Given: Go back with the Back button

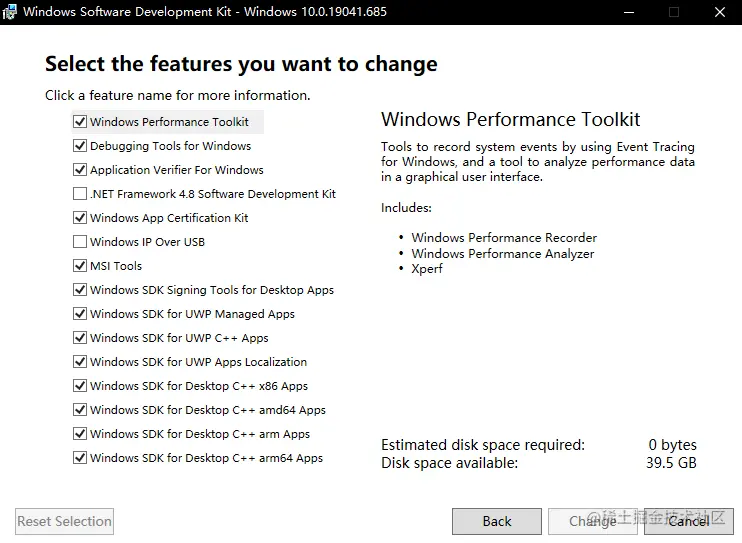Looking at the screenshot, I should (x=497, y=521).
